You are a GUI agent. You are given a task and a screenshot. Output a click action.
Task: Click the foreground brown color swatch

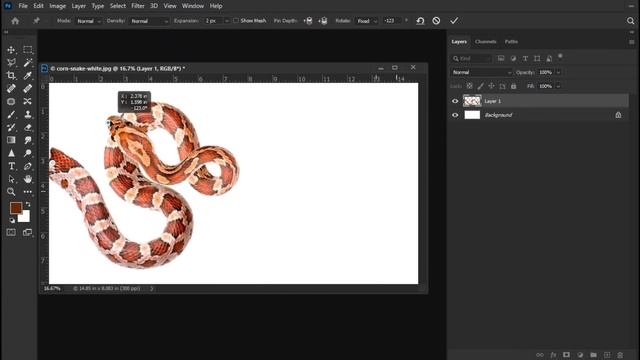[16, 208]
